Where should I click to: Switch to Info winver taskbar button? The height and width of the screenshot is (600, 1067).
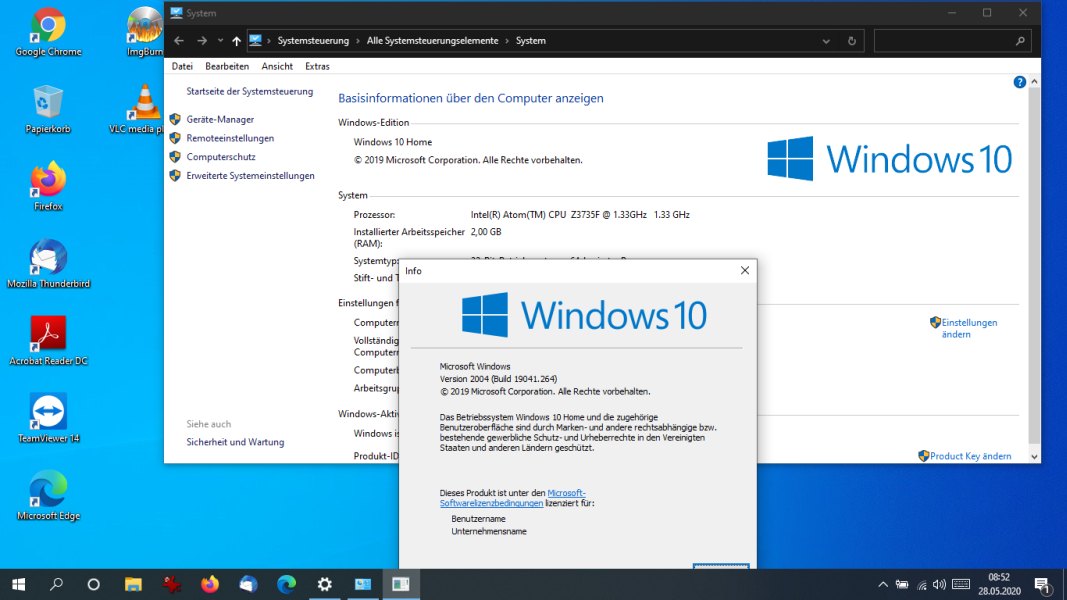coord(401,584)
